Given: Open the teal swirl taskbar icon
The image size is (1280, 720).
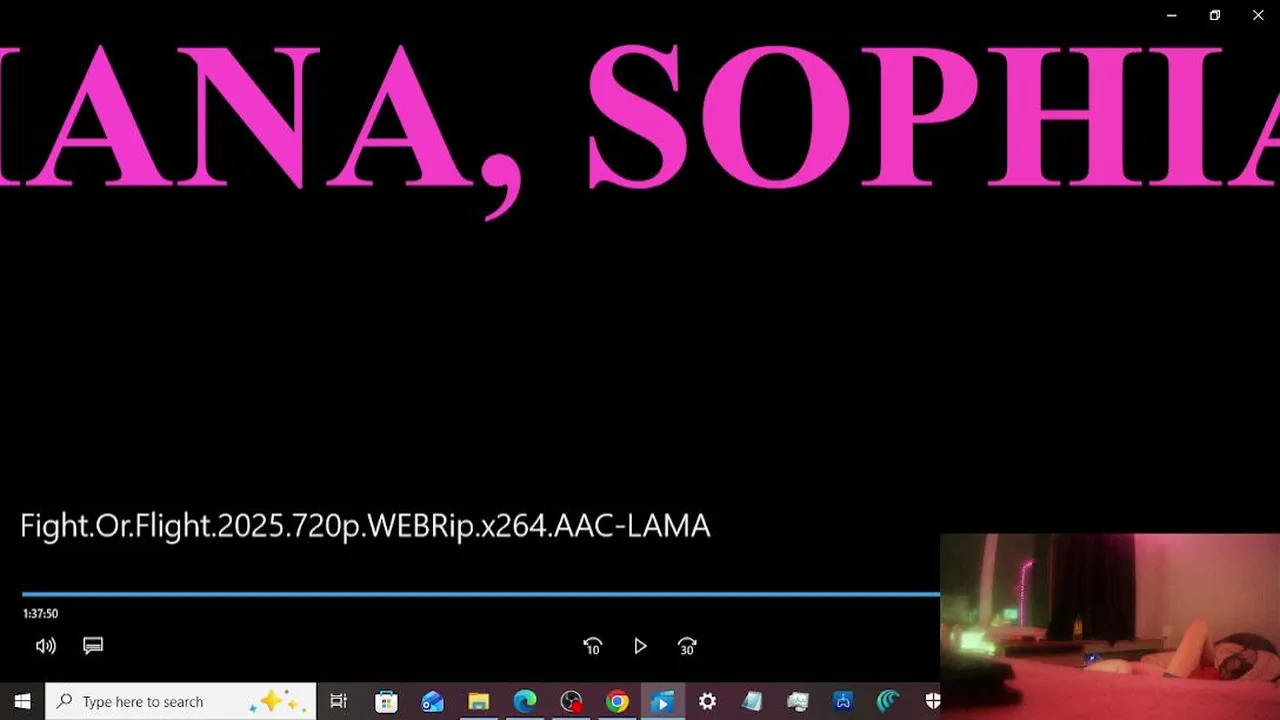Looking at the screenshot, I should pyautogui.click(x=888, y=701).
